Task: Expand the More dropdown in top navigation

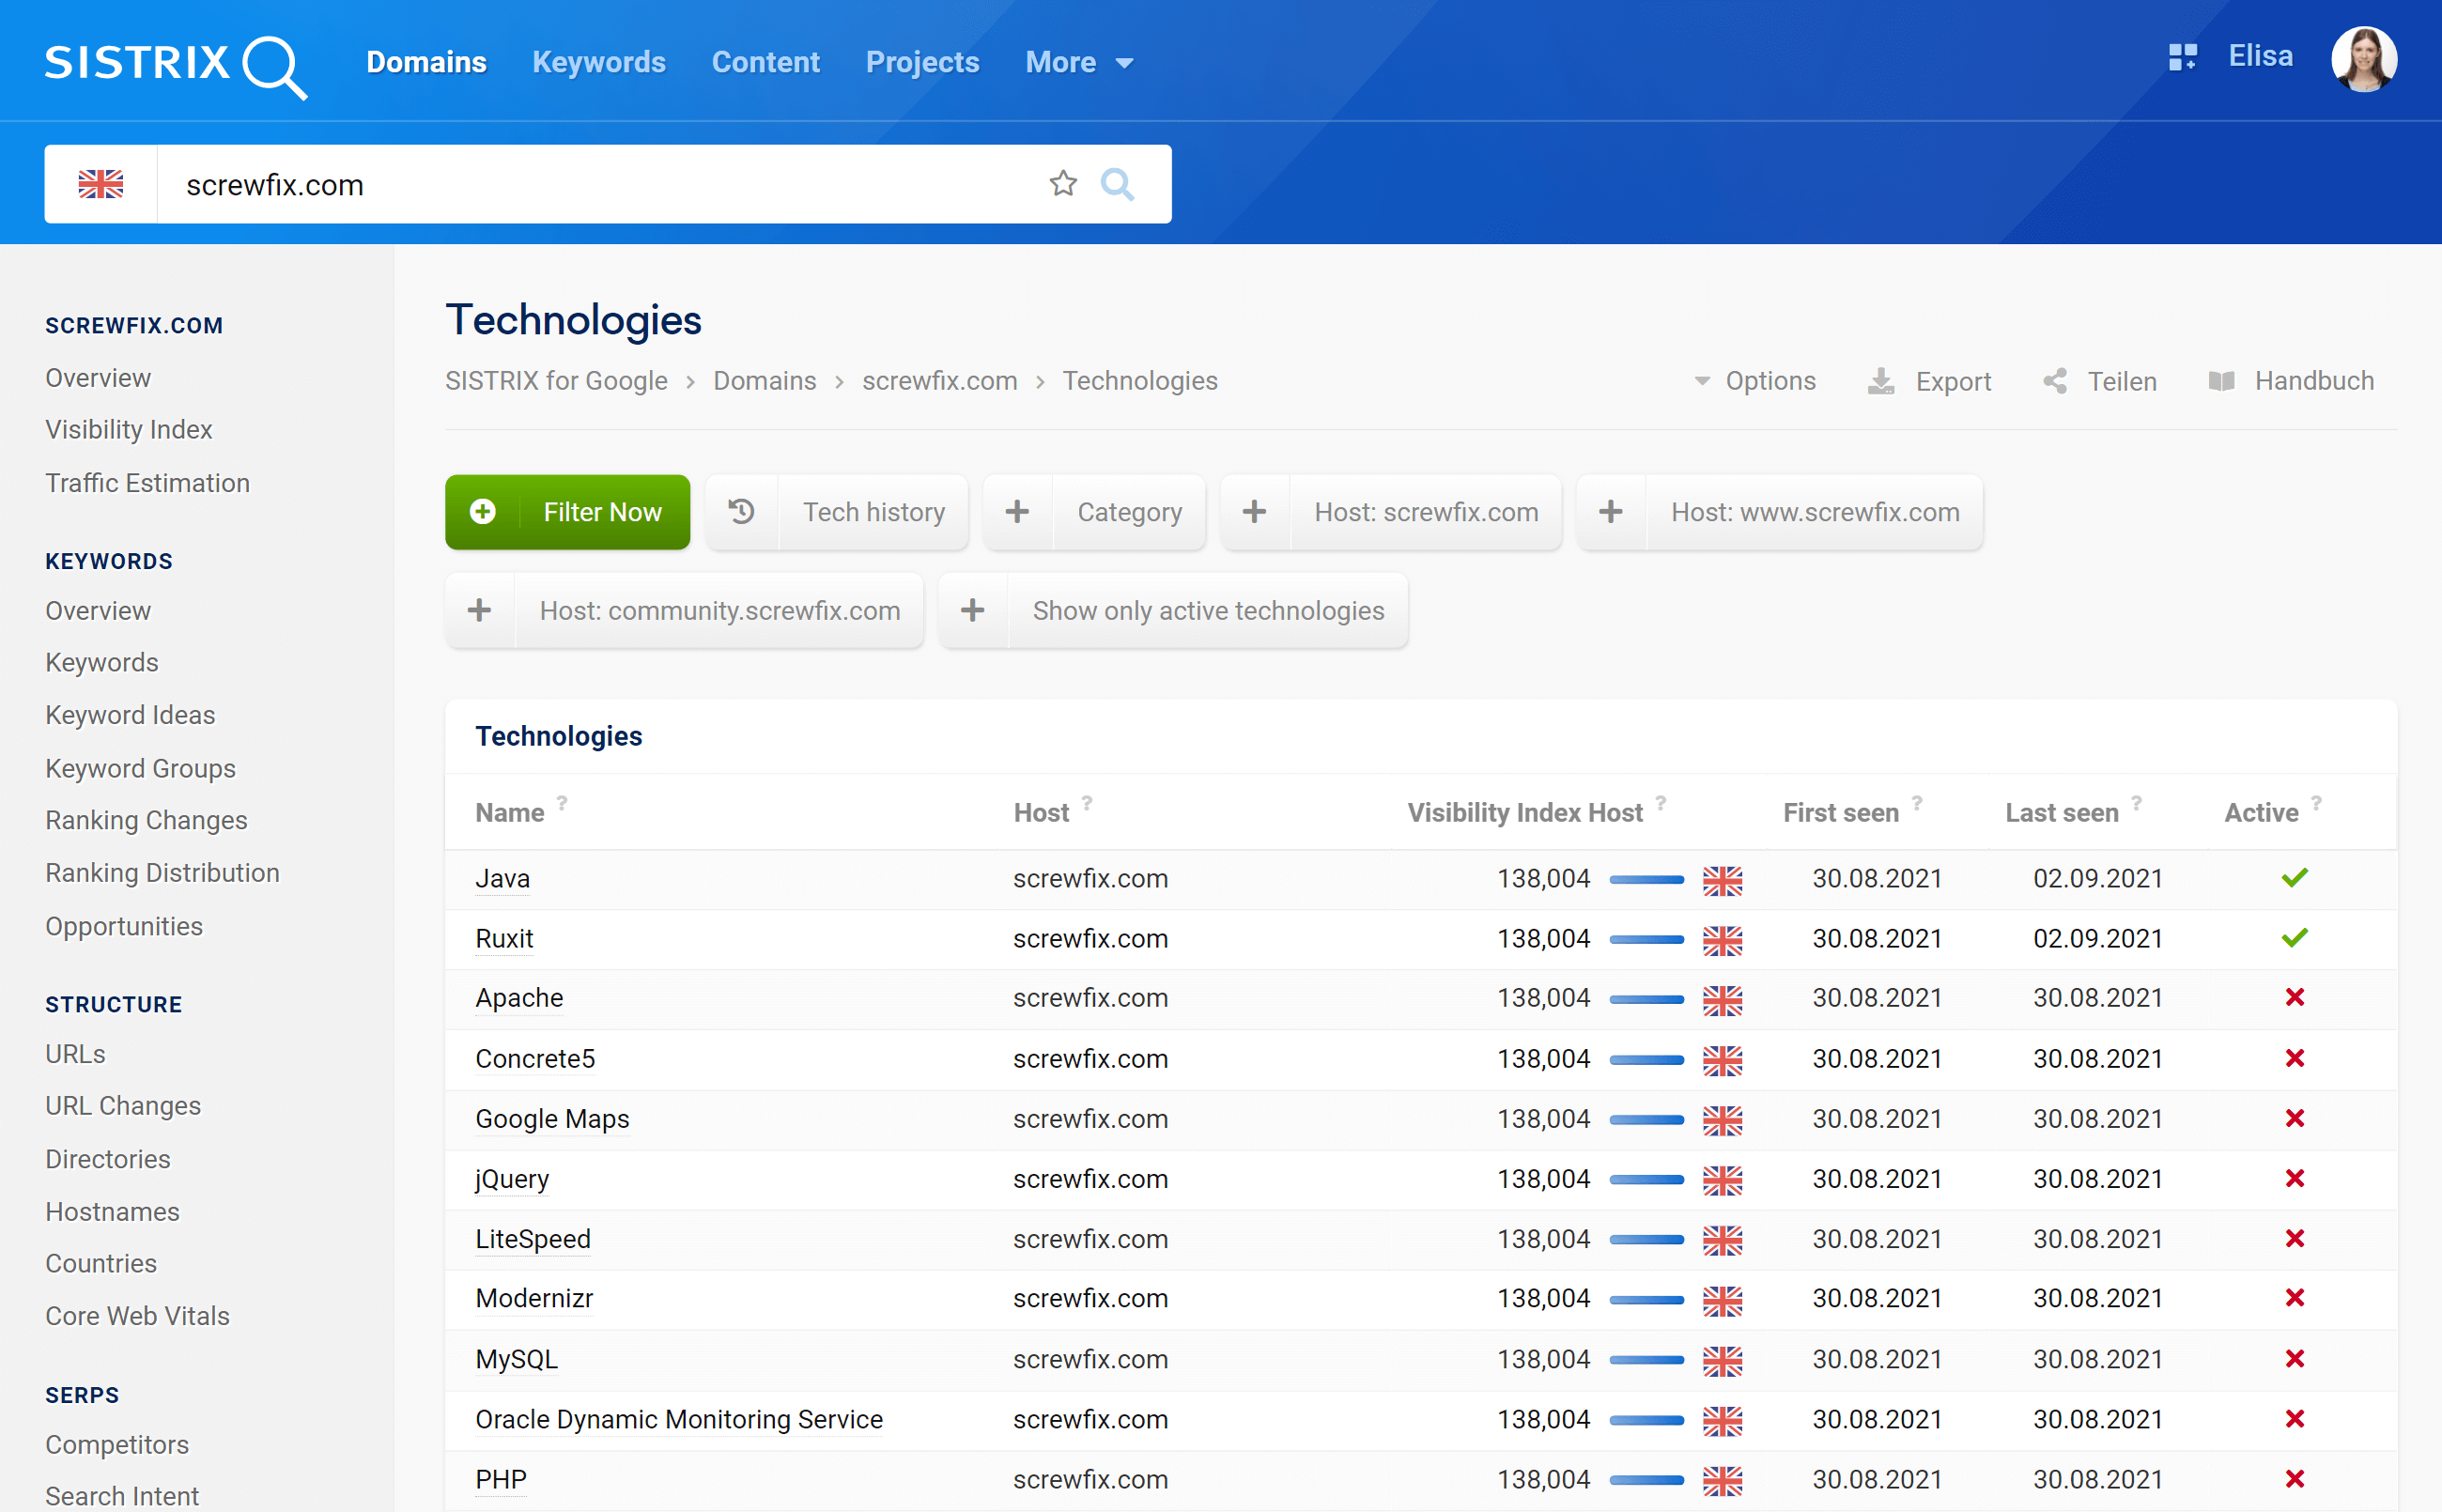Action: click(x=1073, y=61)
